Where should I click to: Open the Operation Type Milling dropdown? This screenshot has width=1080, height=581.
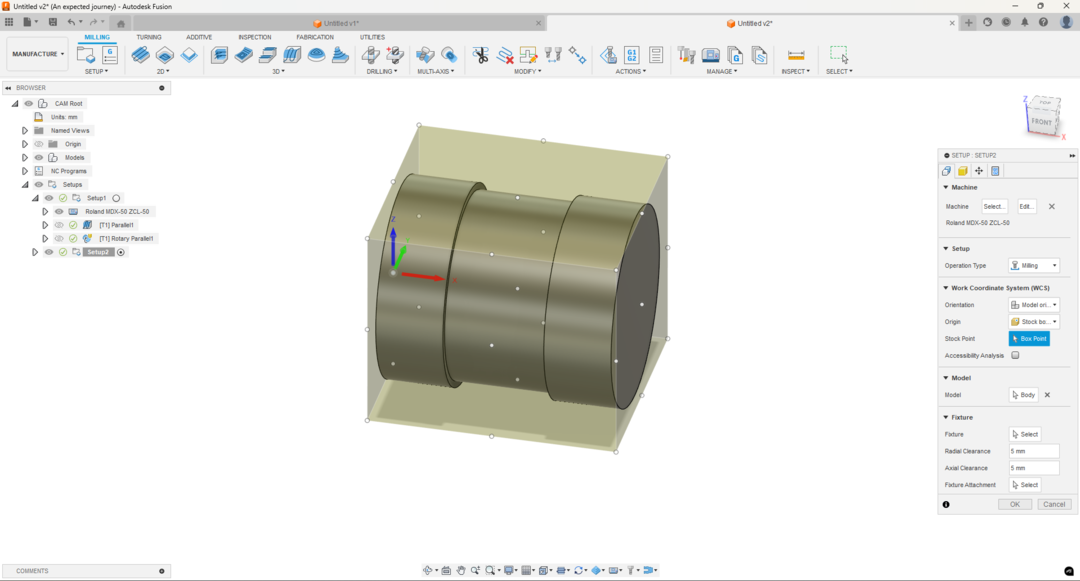coord(1034,266)
